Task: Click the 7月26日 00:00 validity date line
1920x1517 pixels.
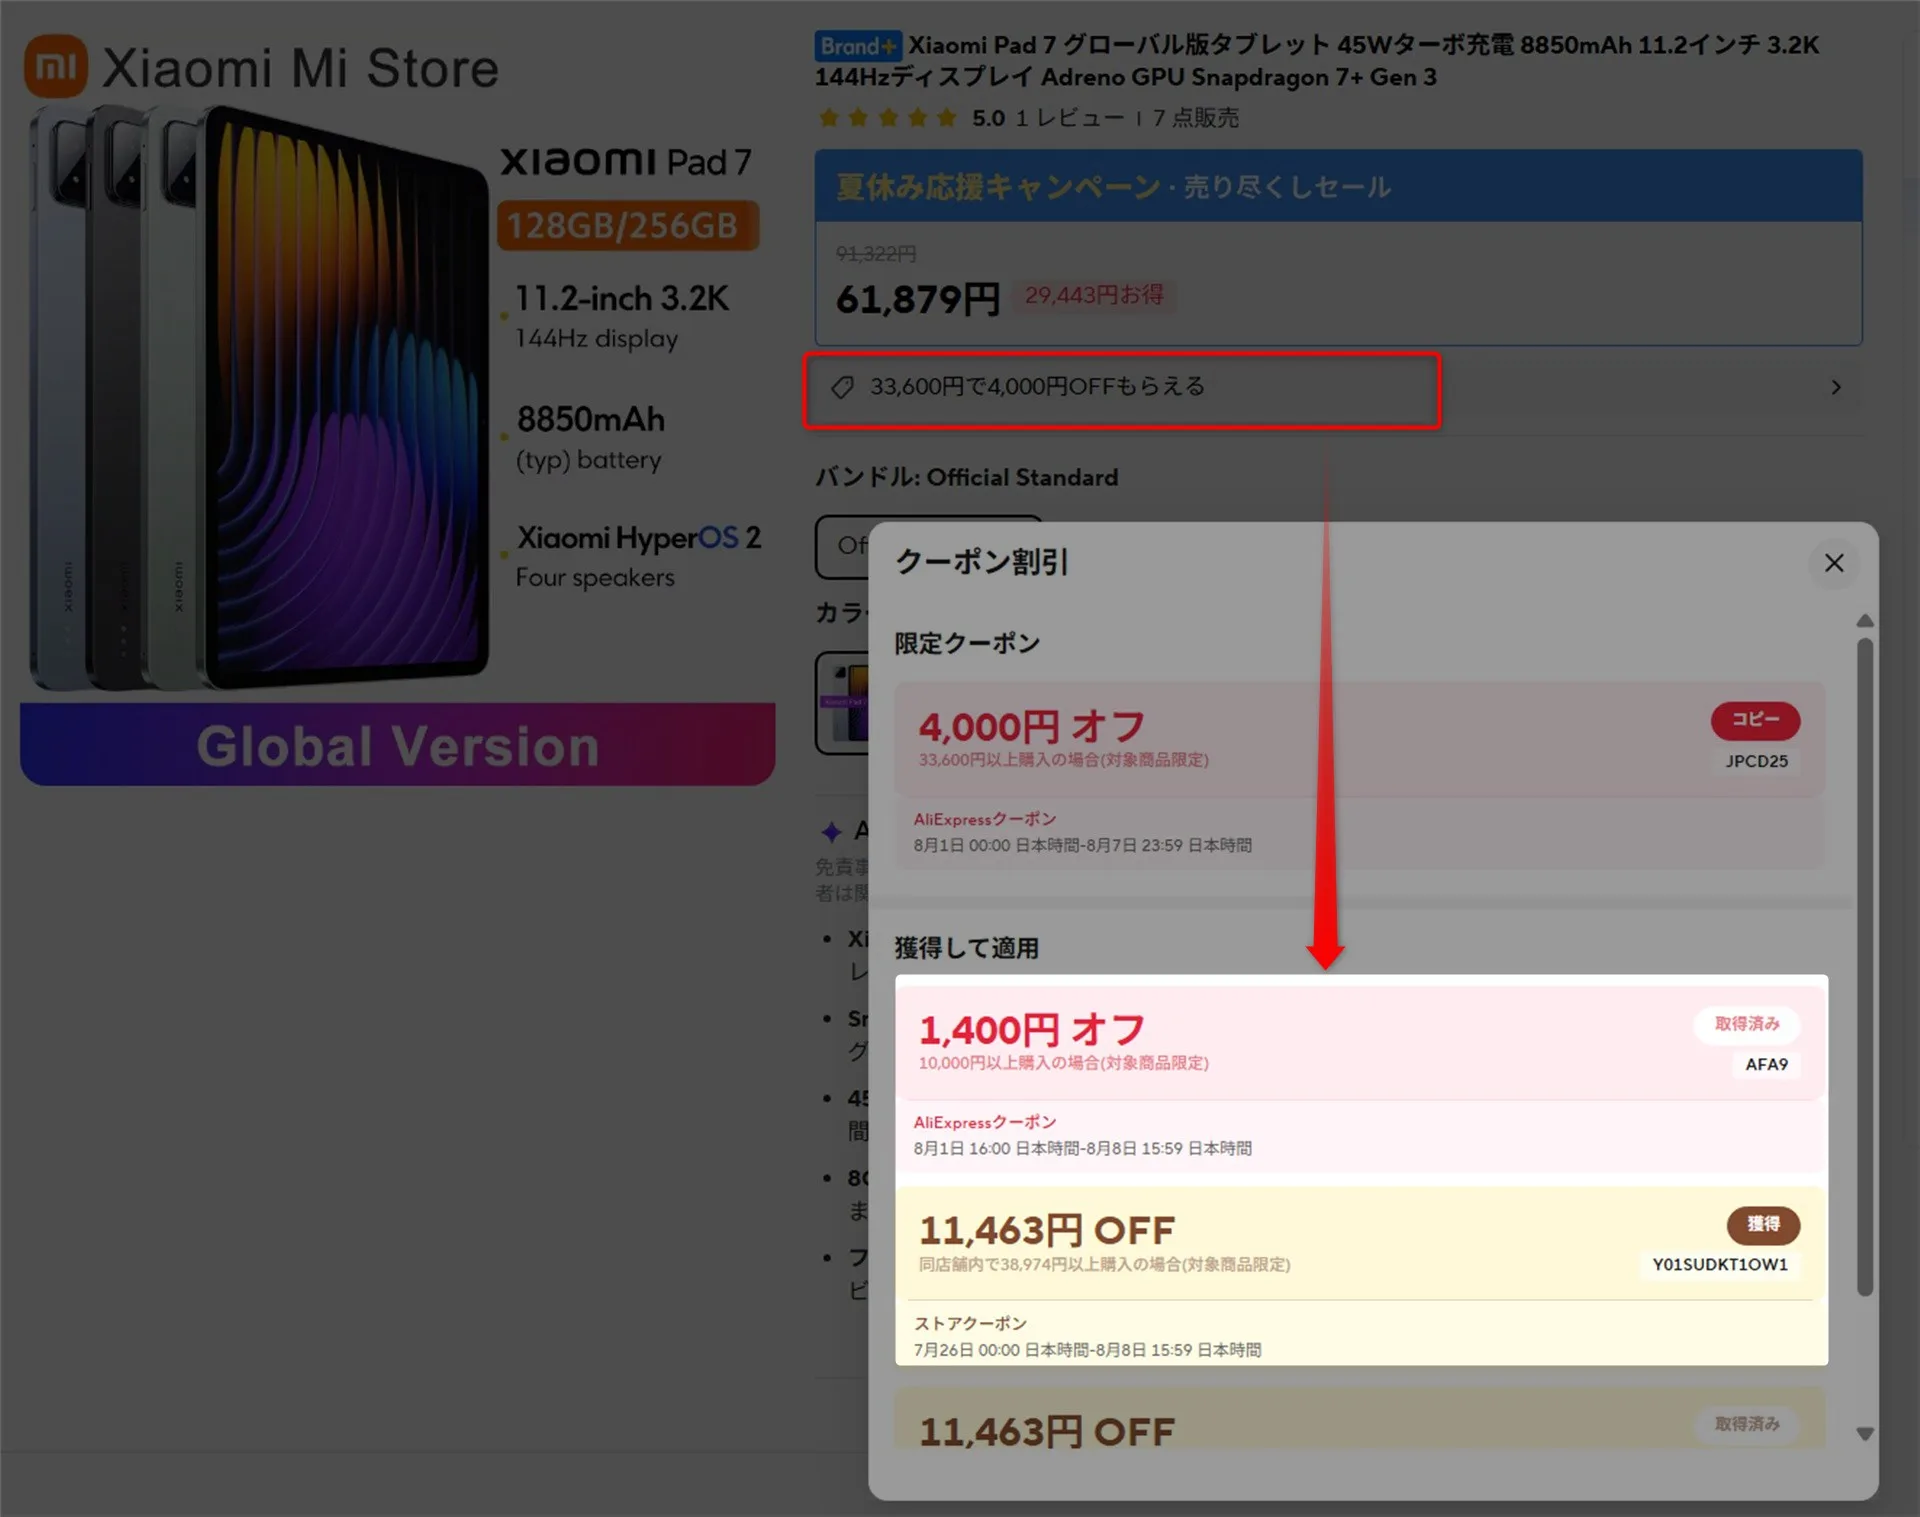Action: click(1087, 1350)
